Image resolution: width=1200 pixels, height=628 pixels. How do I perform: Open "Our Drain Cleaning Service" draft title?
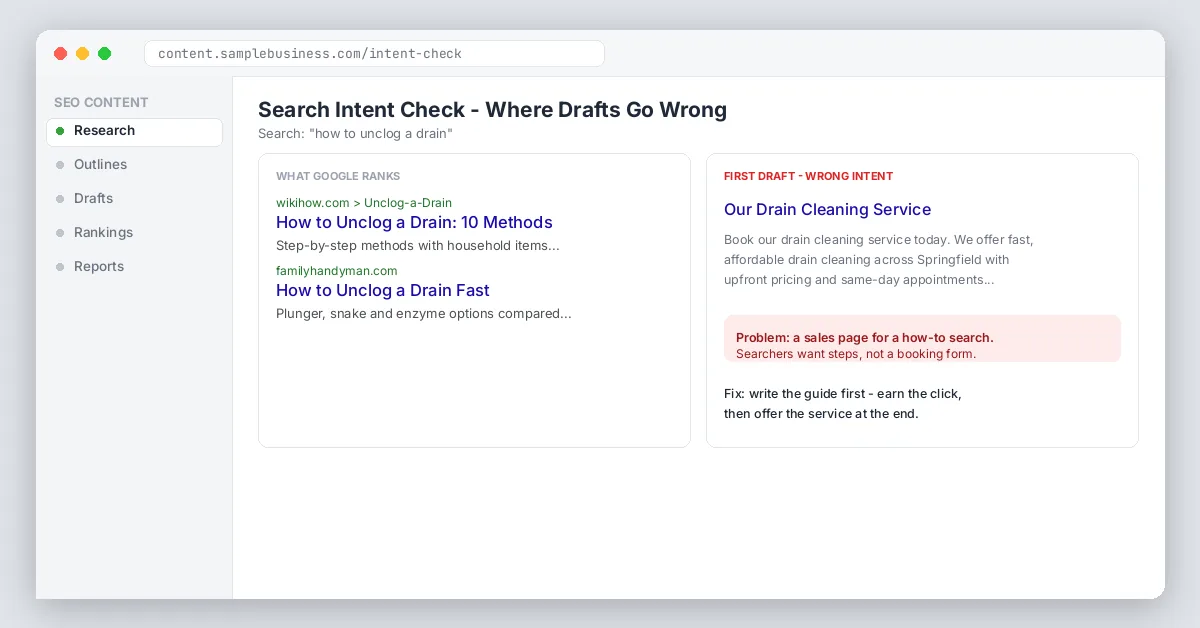click(827, 209)
